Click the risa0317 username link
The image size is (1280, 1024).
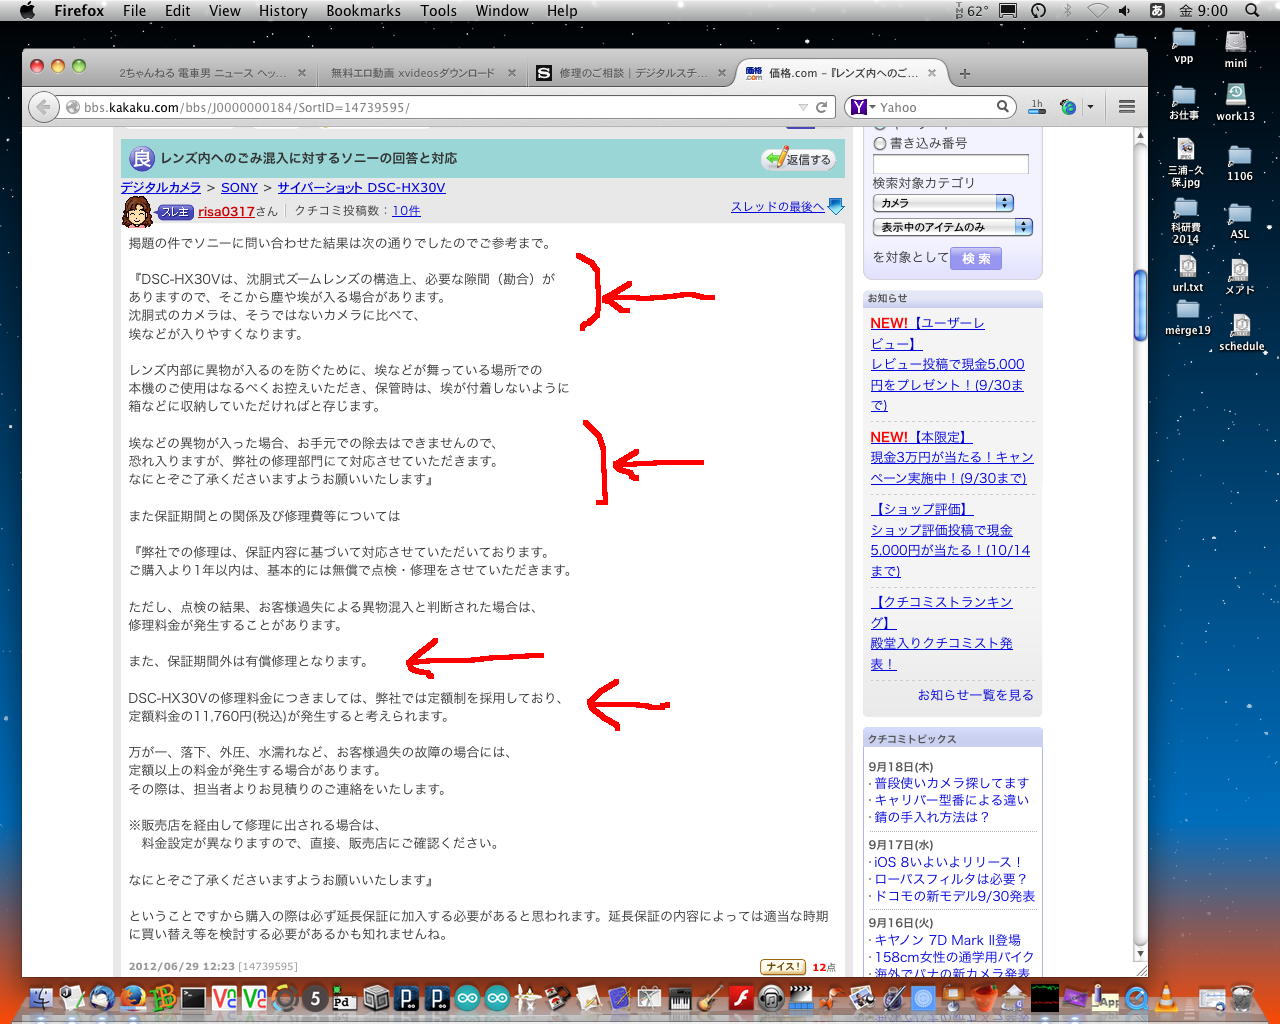click(x=226, y=211)
